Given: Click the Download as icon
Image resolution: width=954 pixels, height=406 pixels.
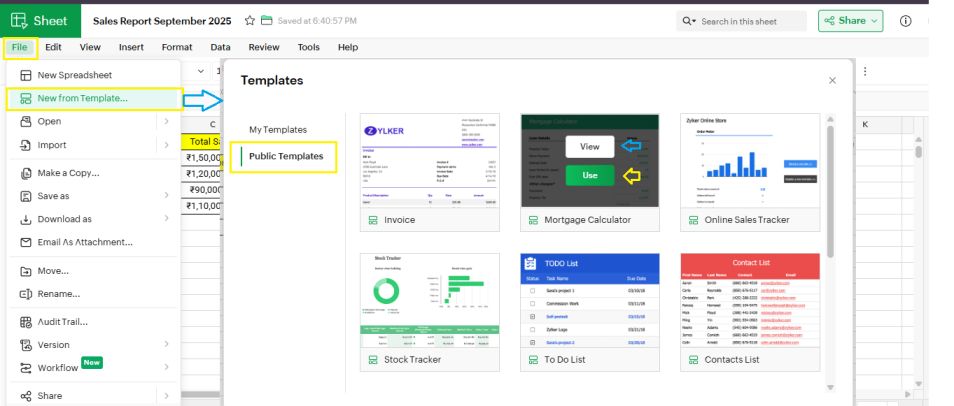Looking at the screenshot, I should pyautogui.click(x=26, y=219).
